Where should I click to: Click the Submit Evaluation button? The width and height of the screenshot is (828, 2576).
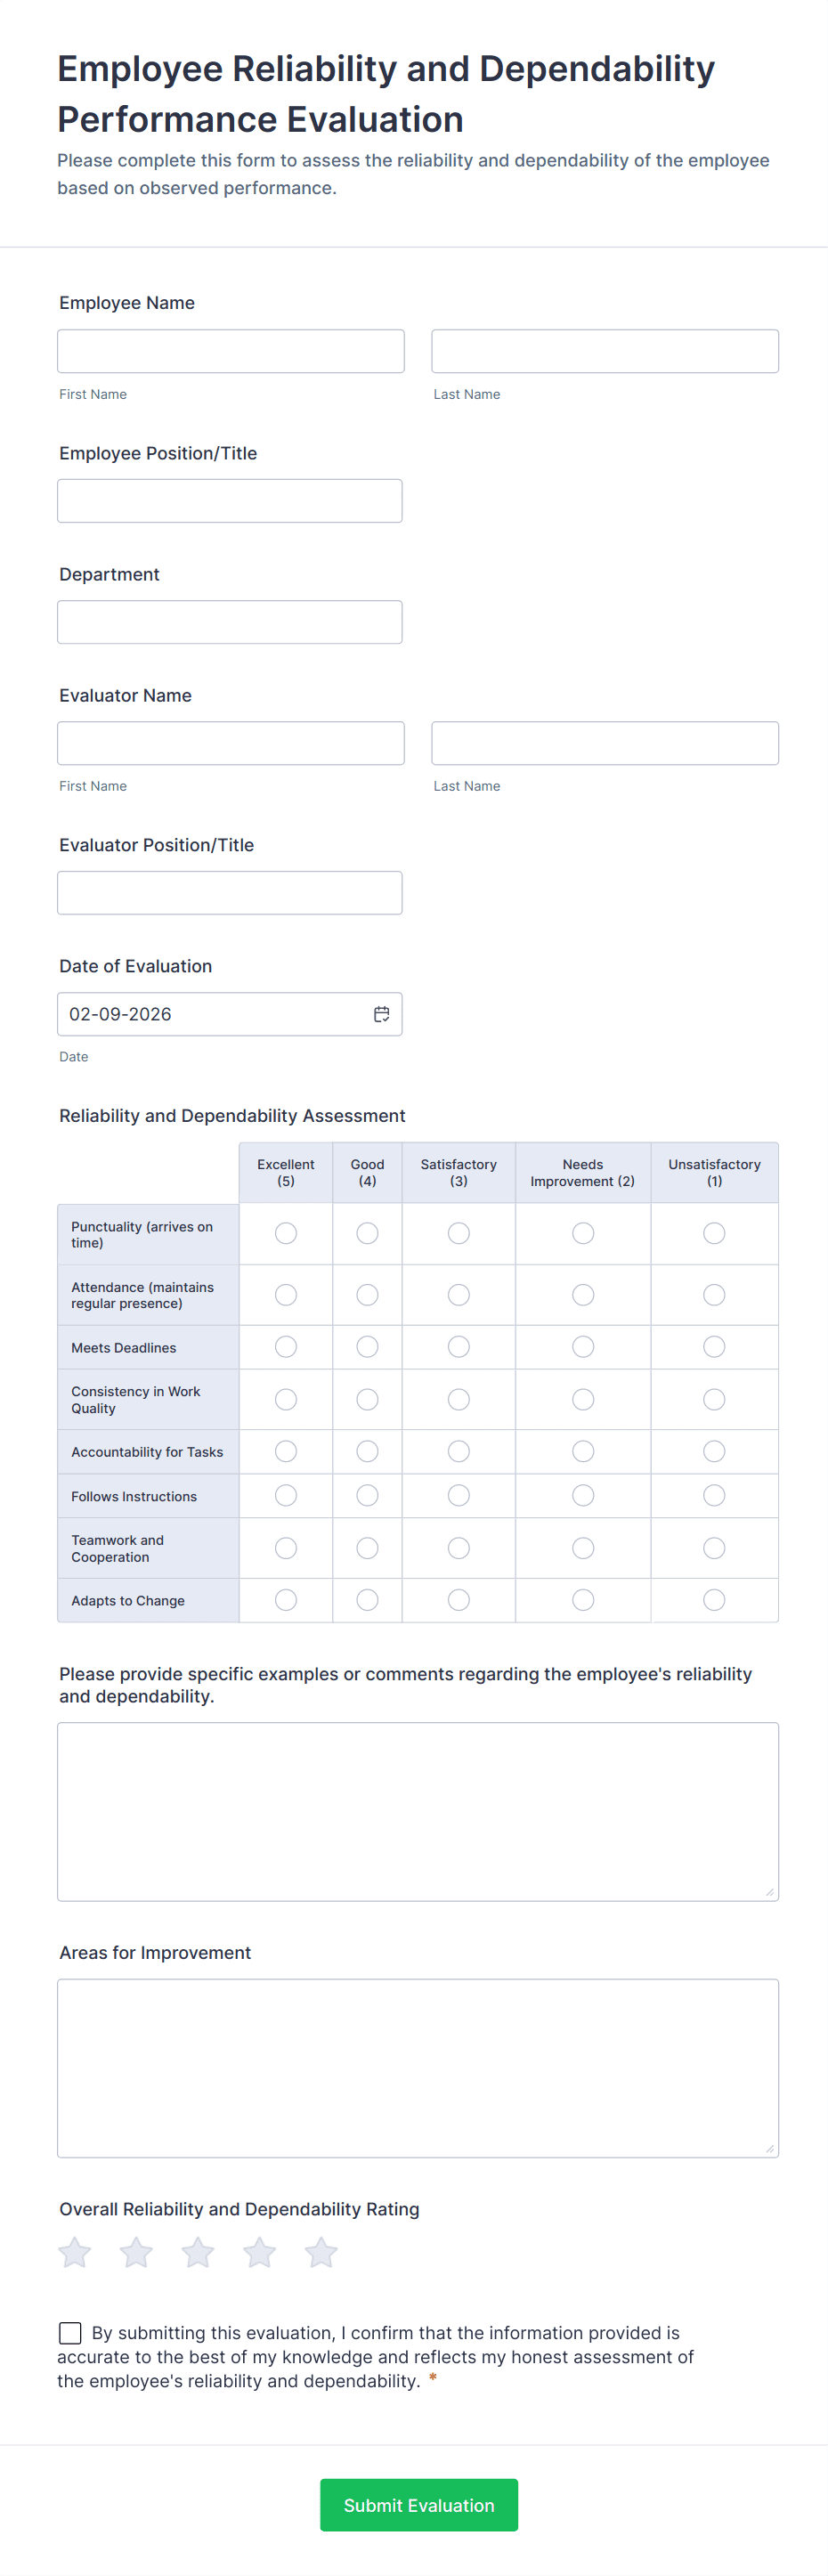[419, 2504]
